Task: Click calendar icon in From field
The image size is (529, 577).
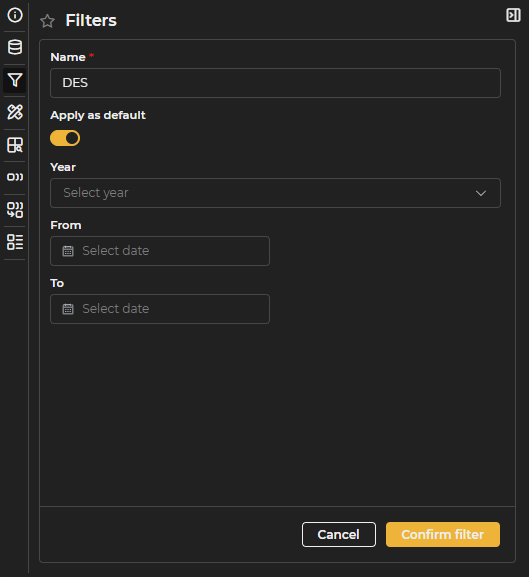Action: (68, 251)
